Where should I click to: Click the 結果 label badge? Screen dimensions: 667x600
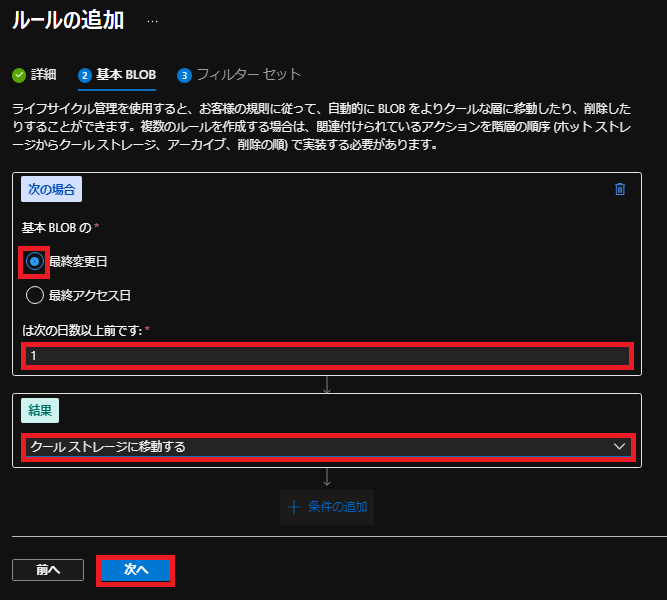(40, 410)
